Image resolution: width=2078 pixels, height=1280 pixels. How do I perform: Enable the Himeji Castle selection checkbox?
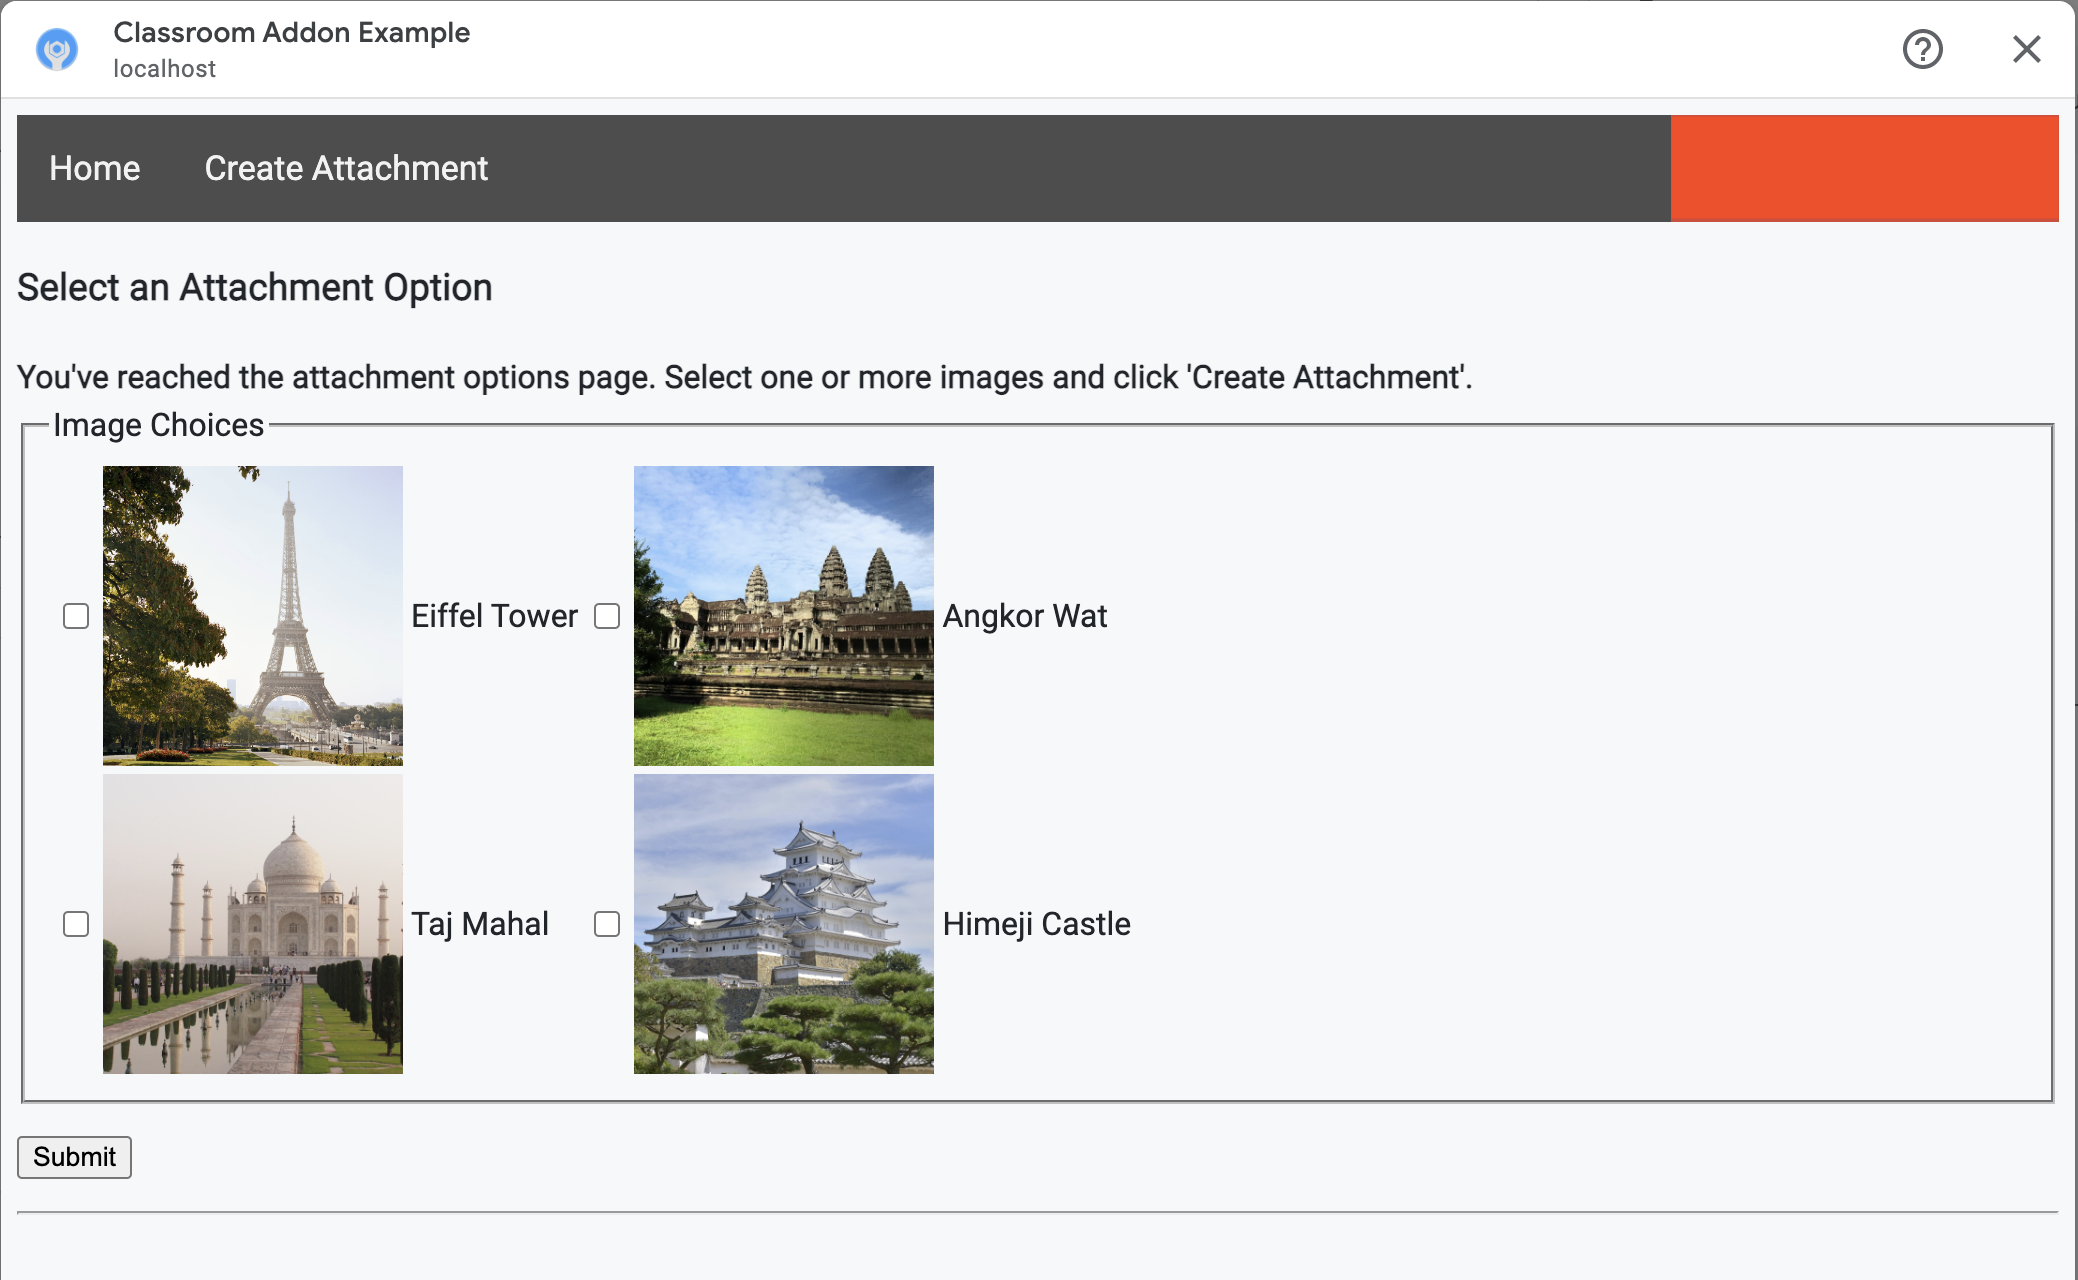tap(607, 924)
